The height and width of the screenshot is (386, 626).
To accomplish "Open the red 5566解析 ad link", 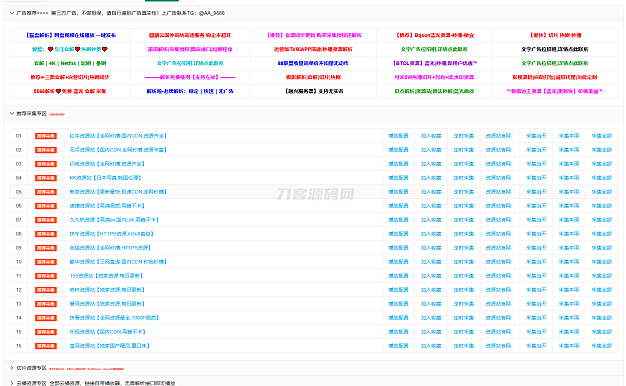I will pyautogui.click(x=70, y=91).
